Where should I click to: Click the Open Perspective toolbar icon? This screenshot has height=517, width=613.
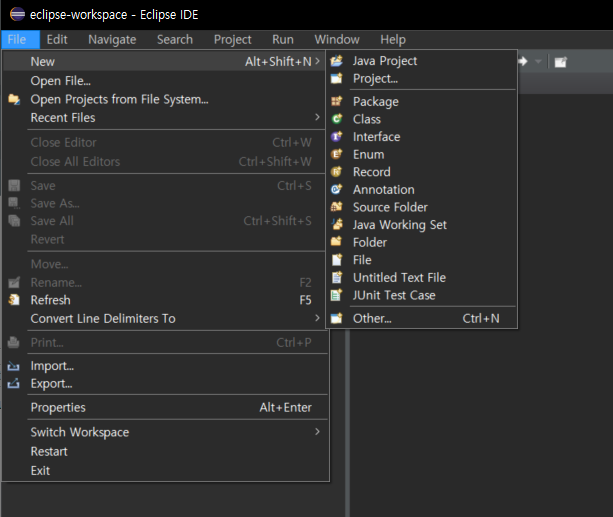561,62
